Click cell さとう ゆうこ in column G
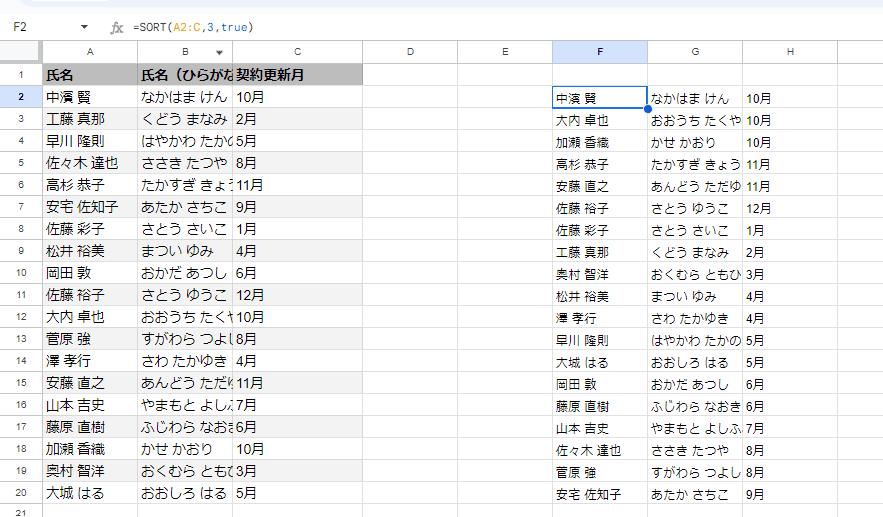Screen dimensions: 883x517 point(695,208)
